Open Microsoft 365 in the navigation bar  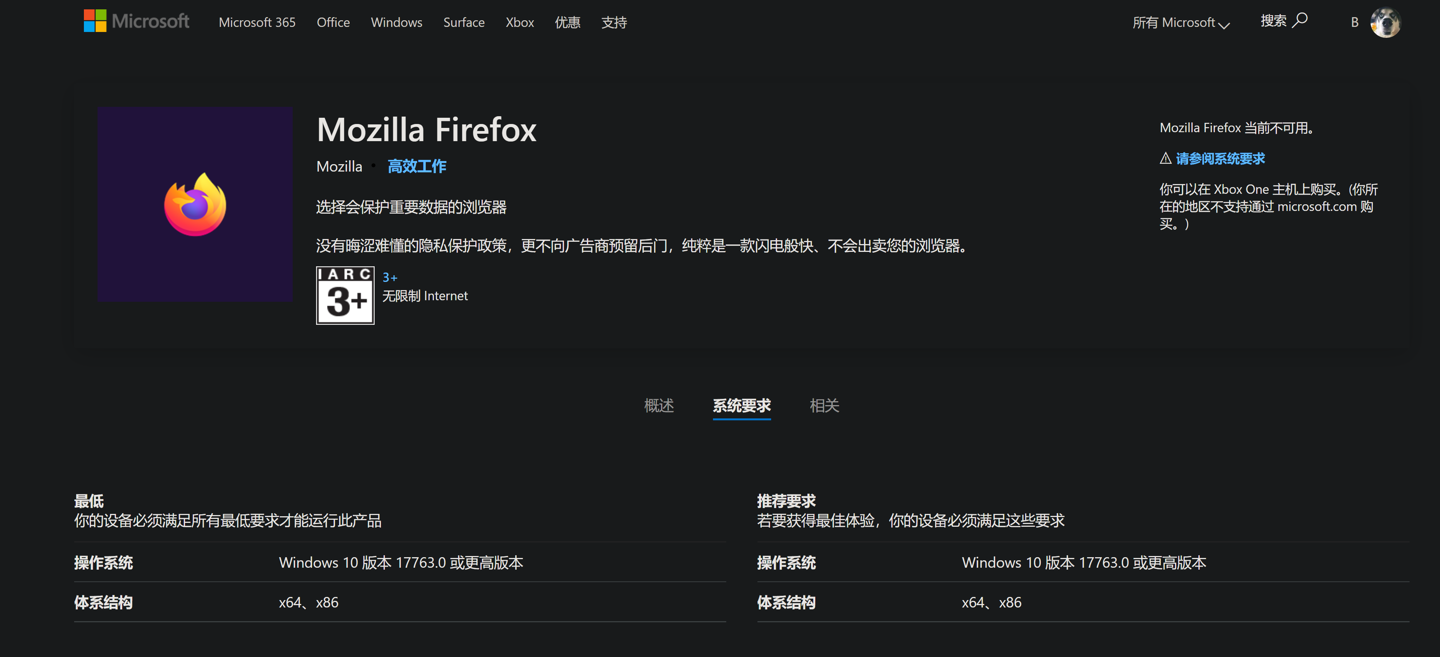coord(257,22)
